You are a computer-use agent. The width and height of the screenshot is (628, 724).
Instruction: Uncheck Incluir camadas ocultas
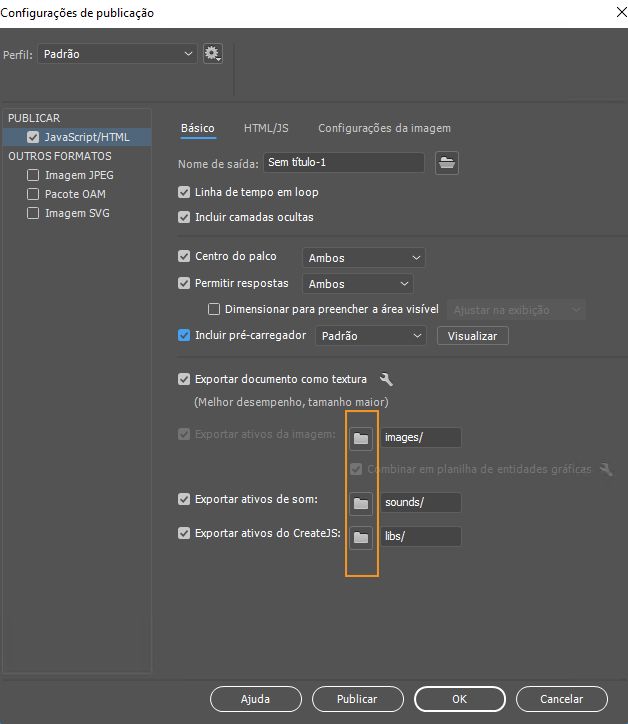click(184, 217)
